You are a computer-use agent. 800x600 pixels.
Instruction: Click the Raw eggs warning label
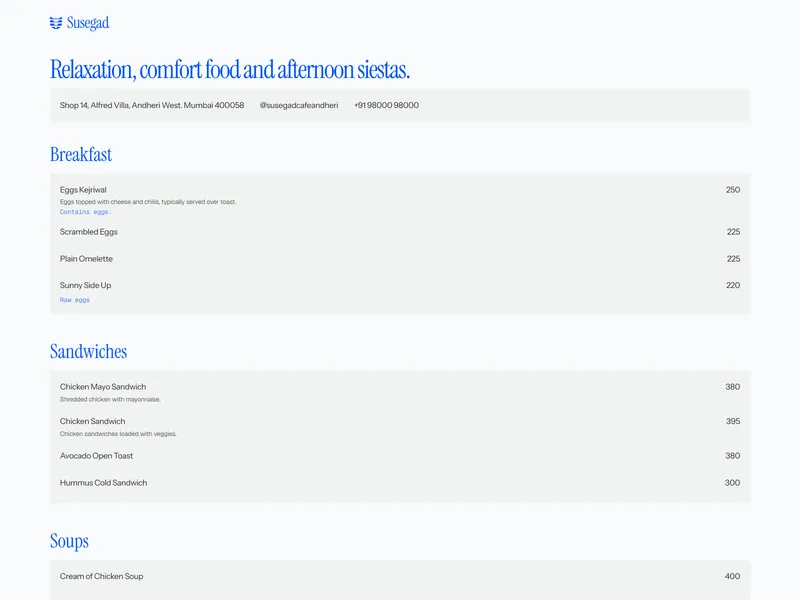[74, 300]
